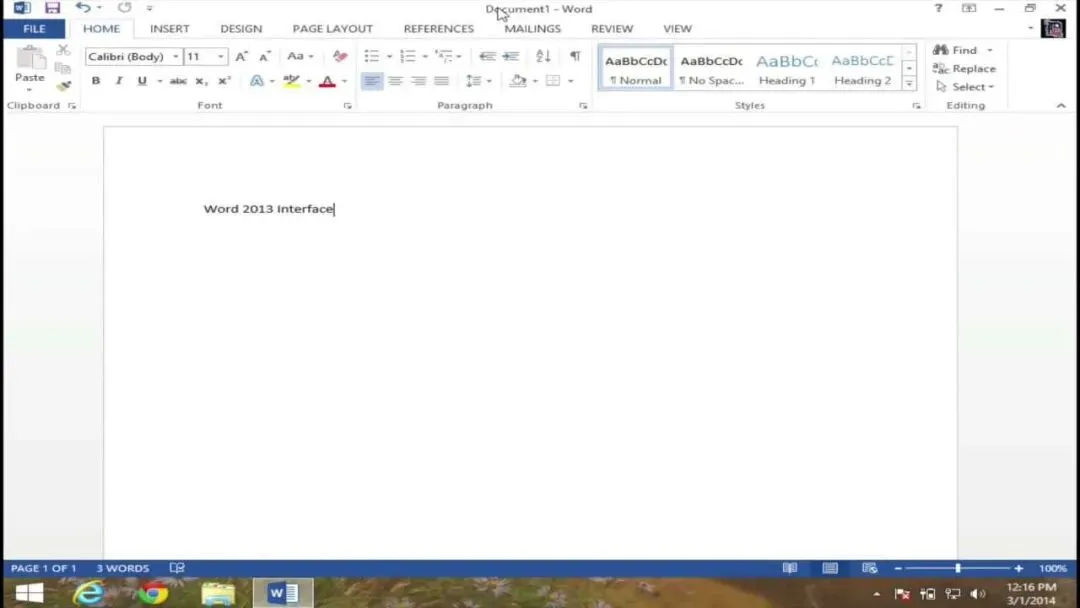
Task: Apply Superscript formatting
Action: (224, 81)
